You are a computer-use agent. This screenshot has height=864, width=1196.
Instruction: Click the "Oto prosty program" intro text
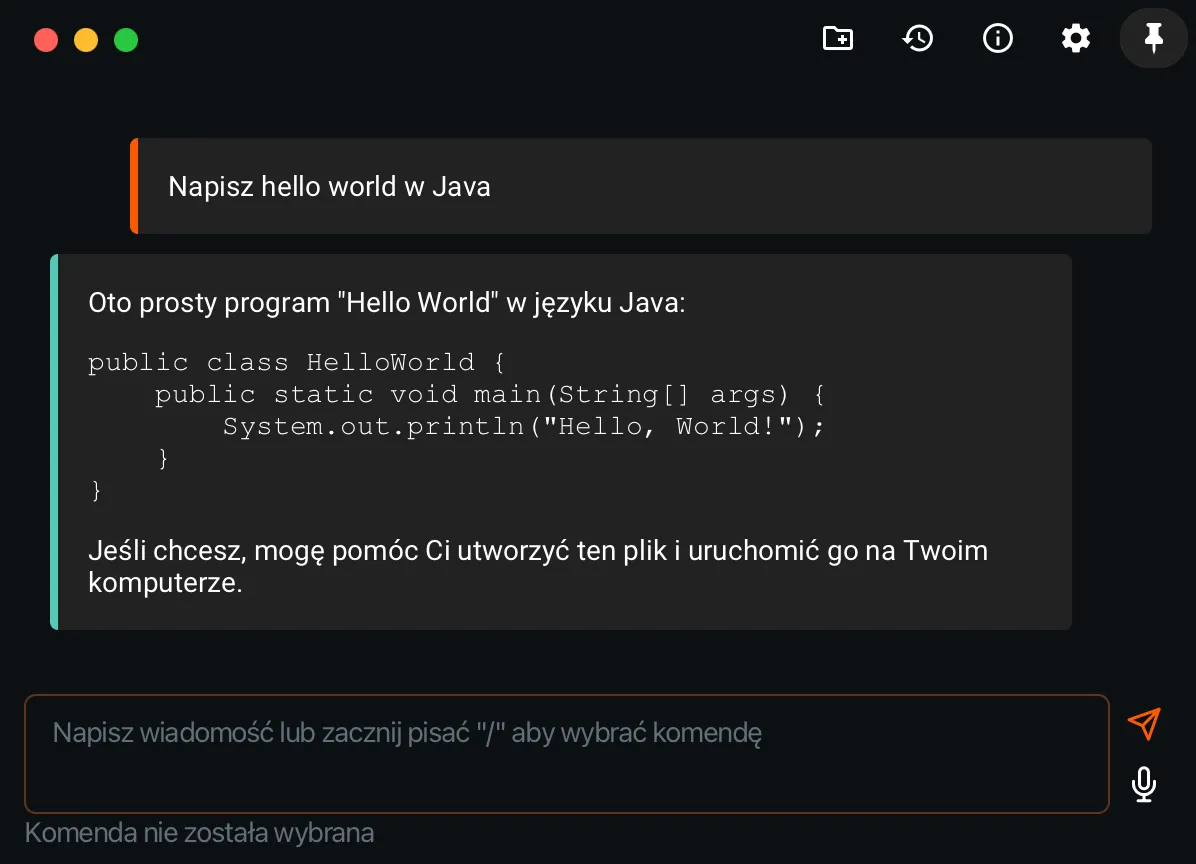click(386, 303)
